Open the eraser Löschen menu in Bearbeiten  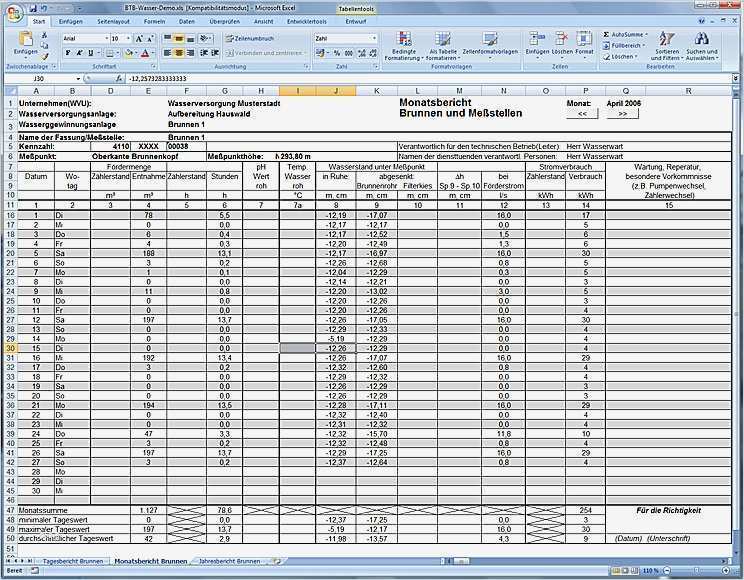coord(620,56)
